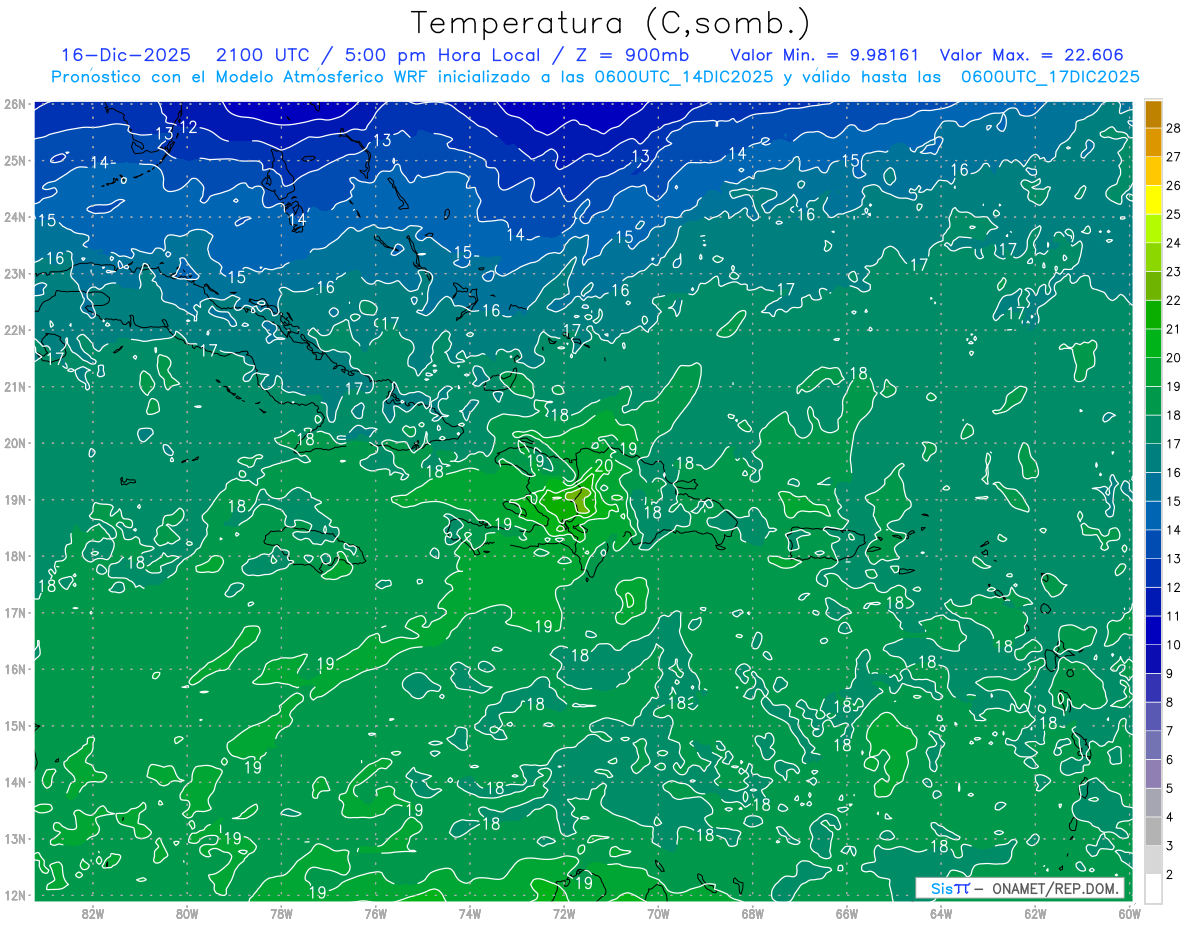The image size is (1200, 927).
Task: Click the '12' contour label on the map
Action: (x=188, y=127)
